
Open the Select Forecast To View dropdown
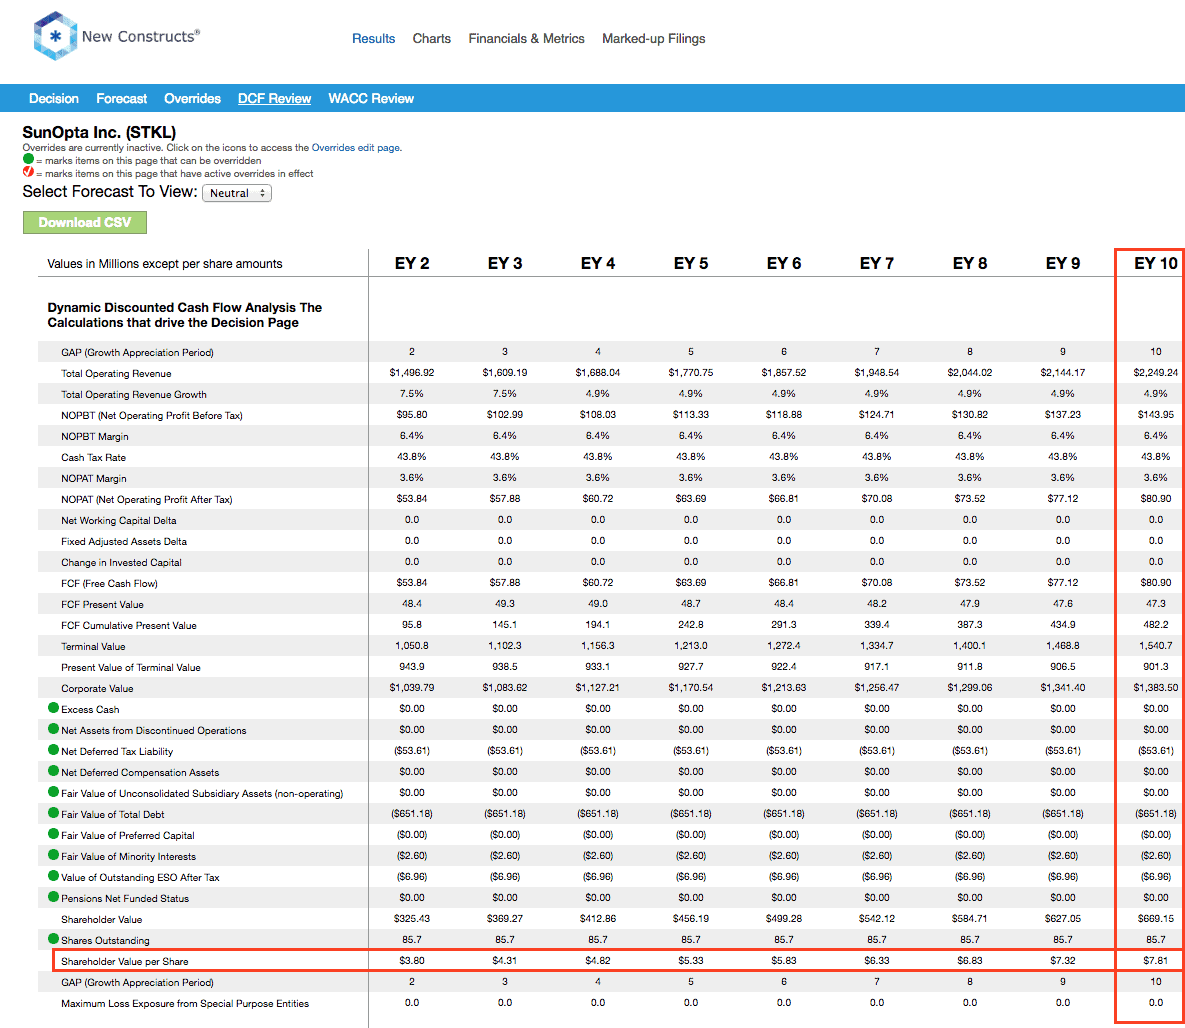[x=237, y=193]
